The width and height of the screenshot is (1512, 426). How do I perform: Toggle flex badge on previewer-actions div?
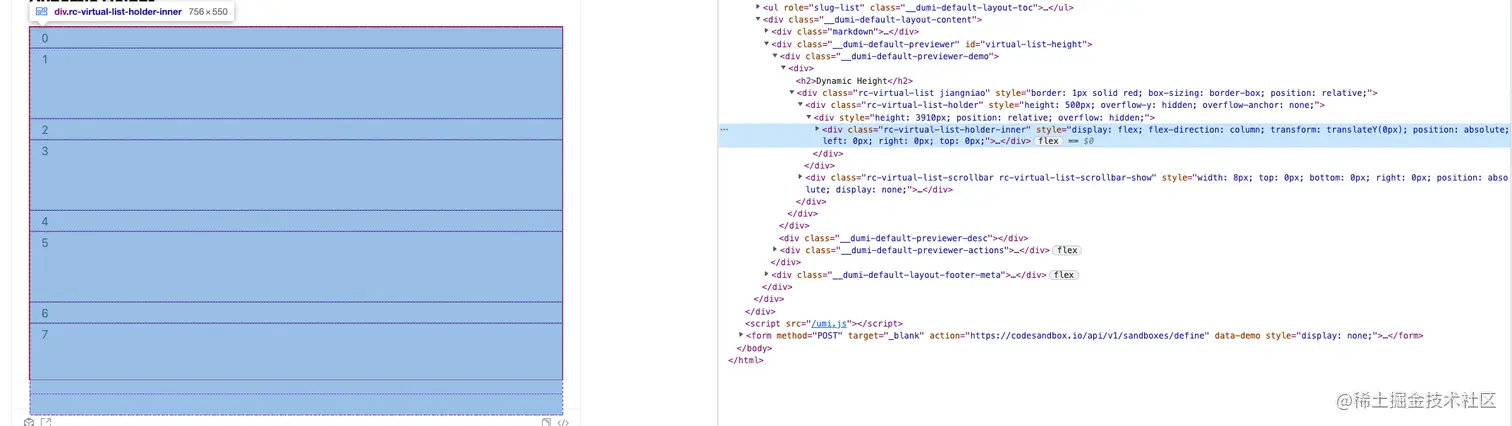1066,250
